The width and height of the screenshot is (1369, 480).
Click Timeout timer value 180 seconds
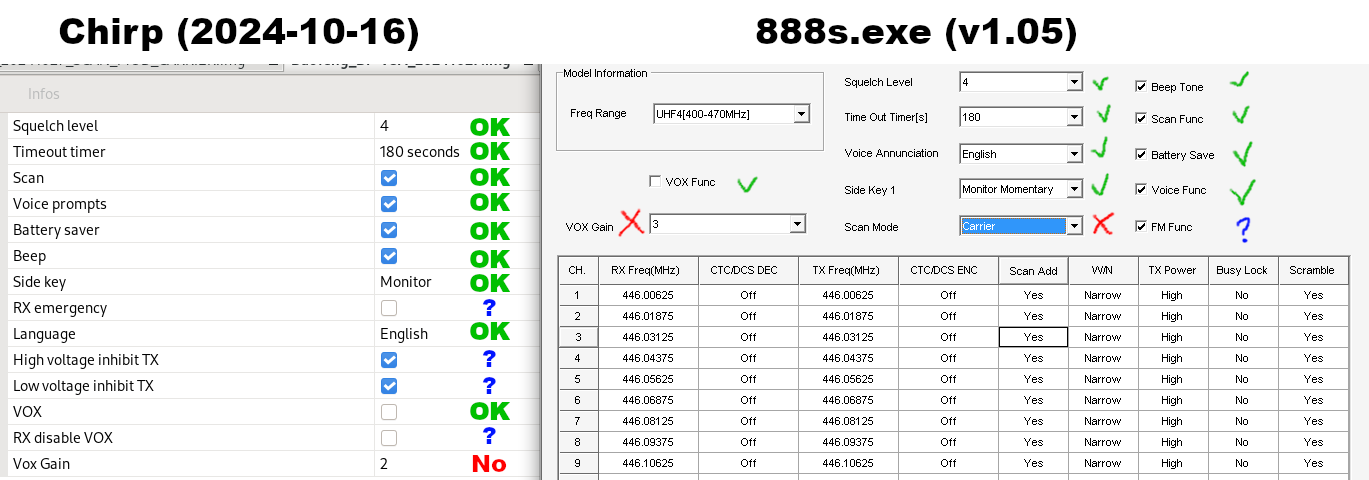pyautogui.click(x=419, y=152)
